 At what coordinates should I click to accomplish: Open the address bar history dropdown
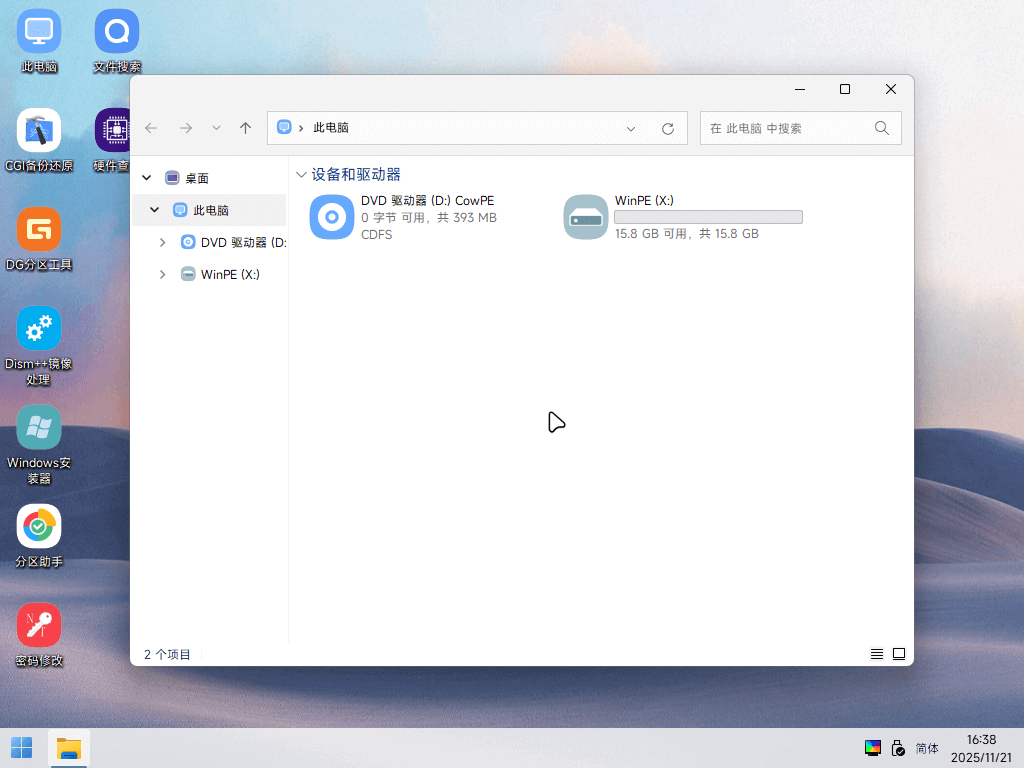pyautogui.click(x=631, y=129)
